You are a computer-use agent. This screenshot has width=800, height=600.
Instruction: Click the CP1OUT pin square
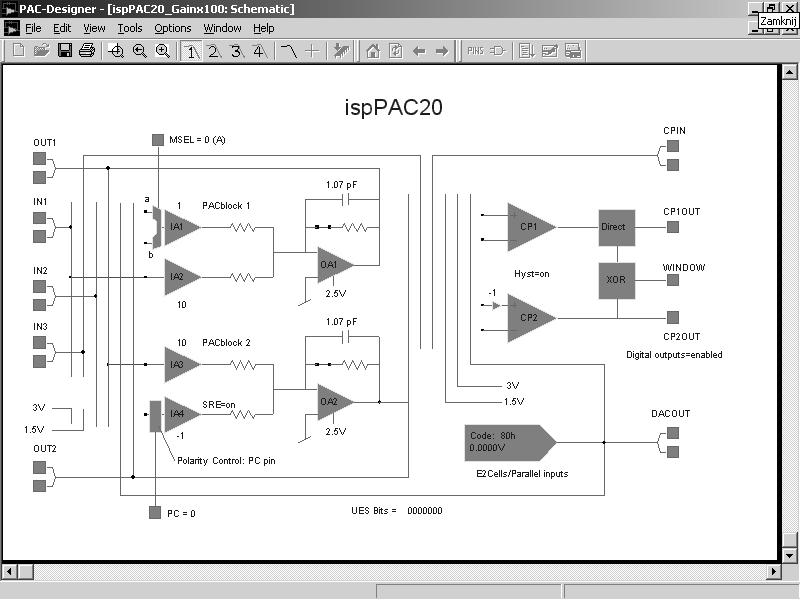[x=673, y=227]
